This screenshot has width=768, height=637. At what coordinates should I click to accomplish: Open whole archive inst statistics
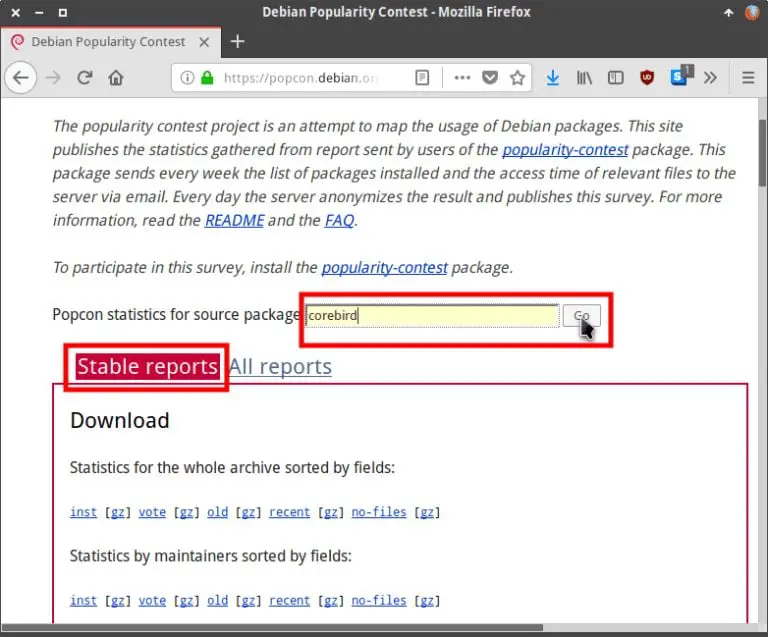tap(83, 512)
